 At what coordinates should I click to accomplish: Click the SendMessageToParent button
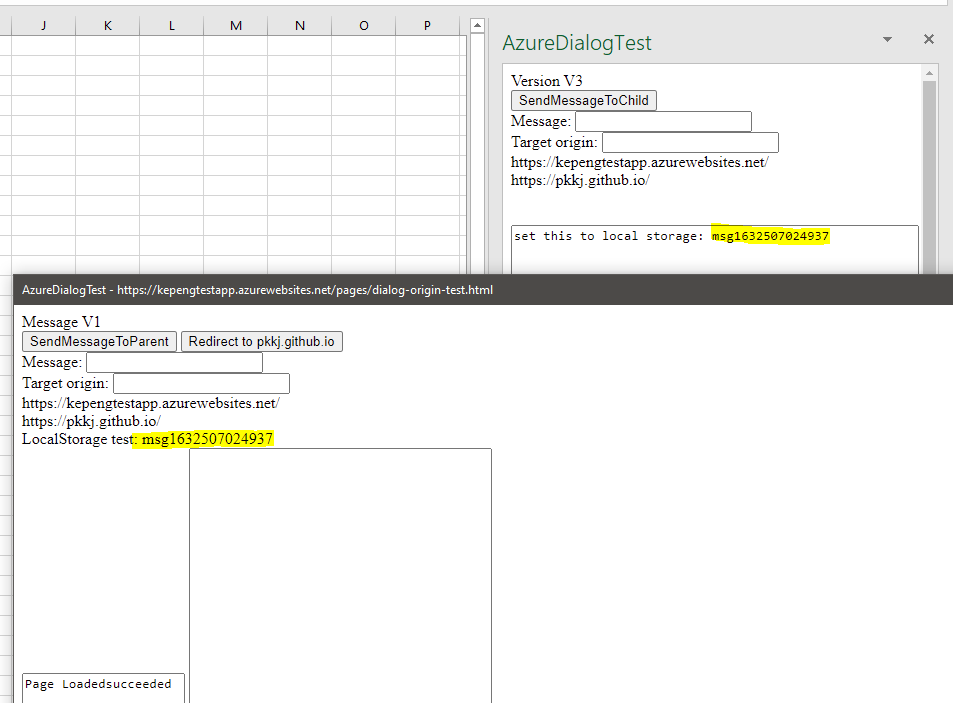pyautogui.click(x=98, y=341)
